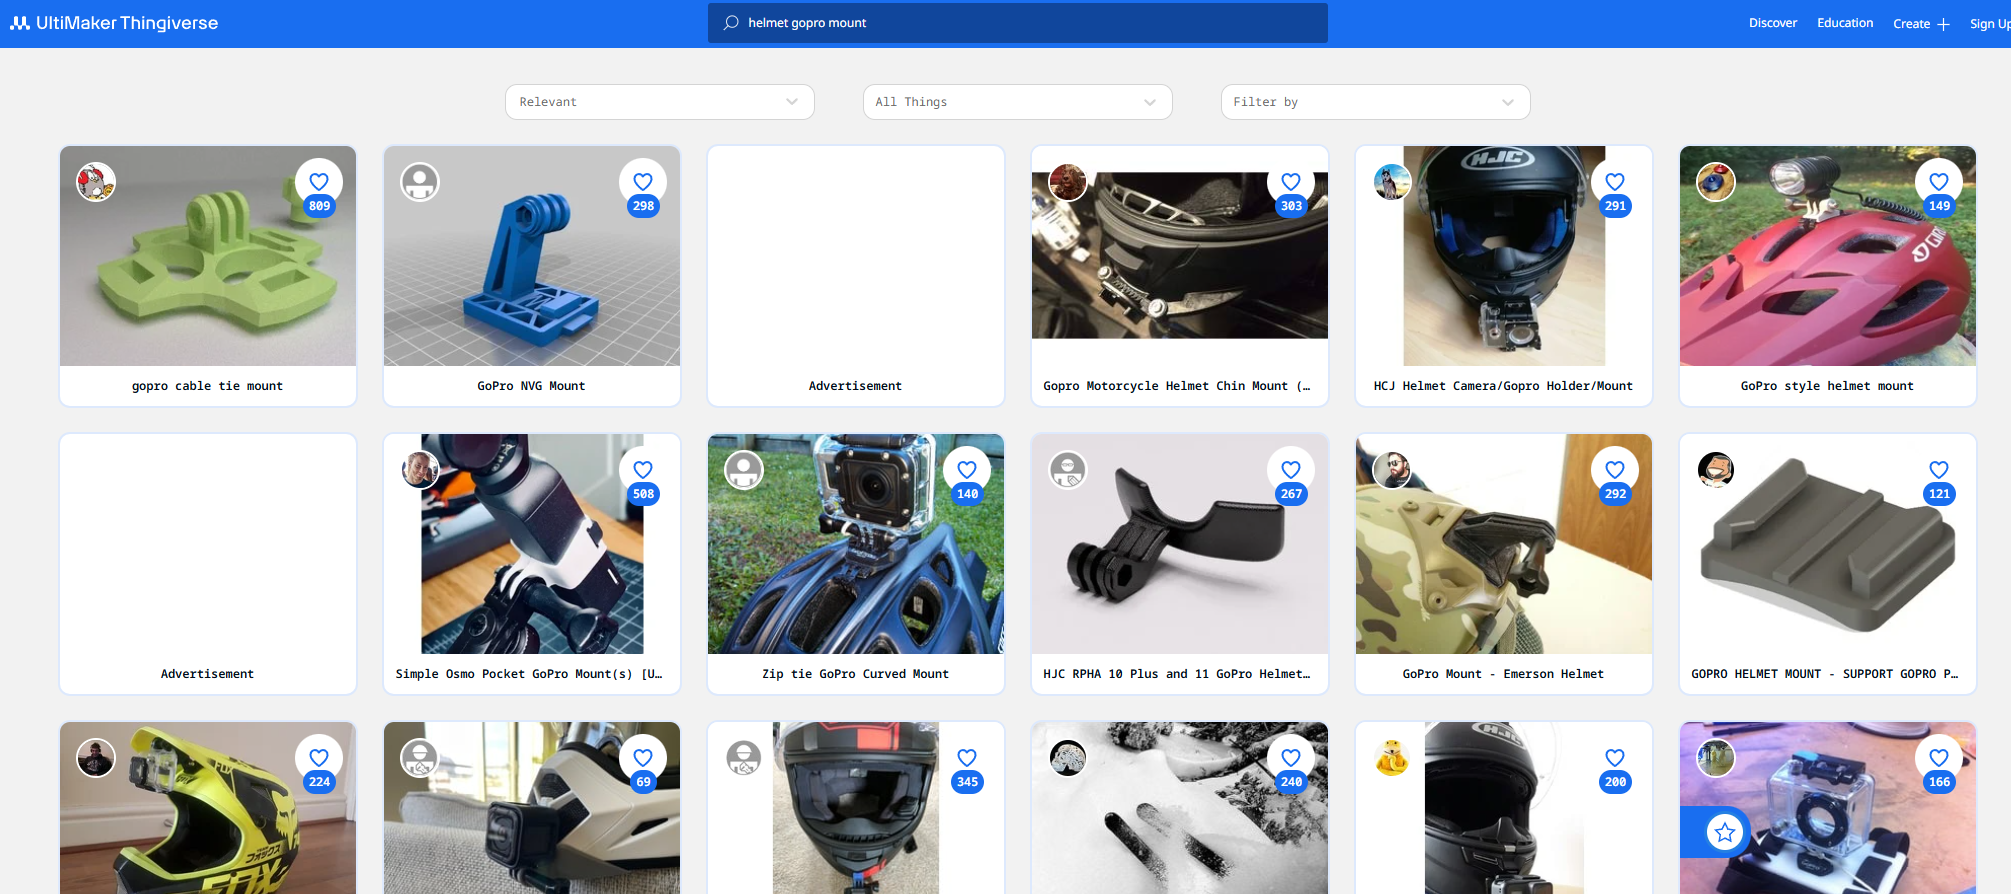
Task: Open creator avatar on yellow Fox helmet card
Action: (96, 758)
